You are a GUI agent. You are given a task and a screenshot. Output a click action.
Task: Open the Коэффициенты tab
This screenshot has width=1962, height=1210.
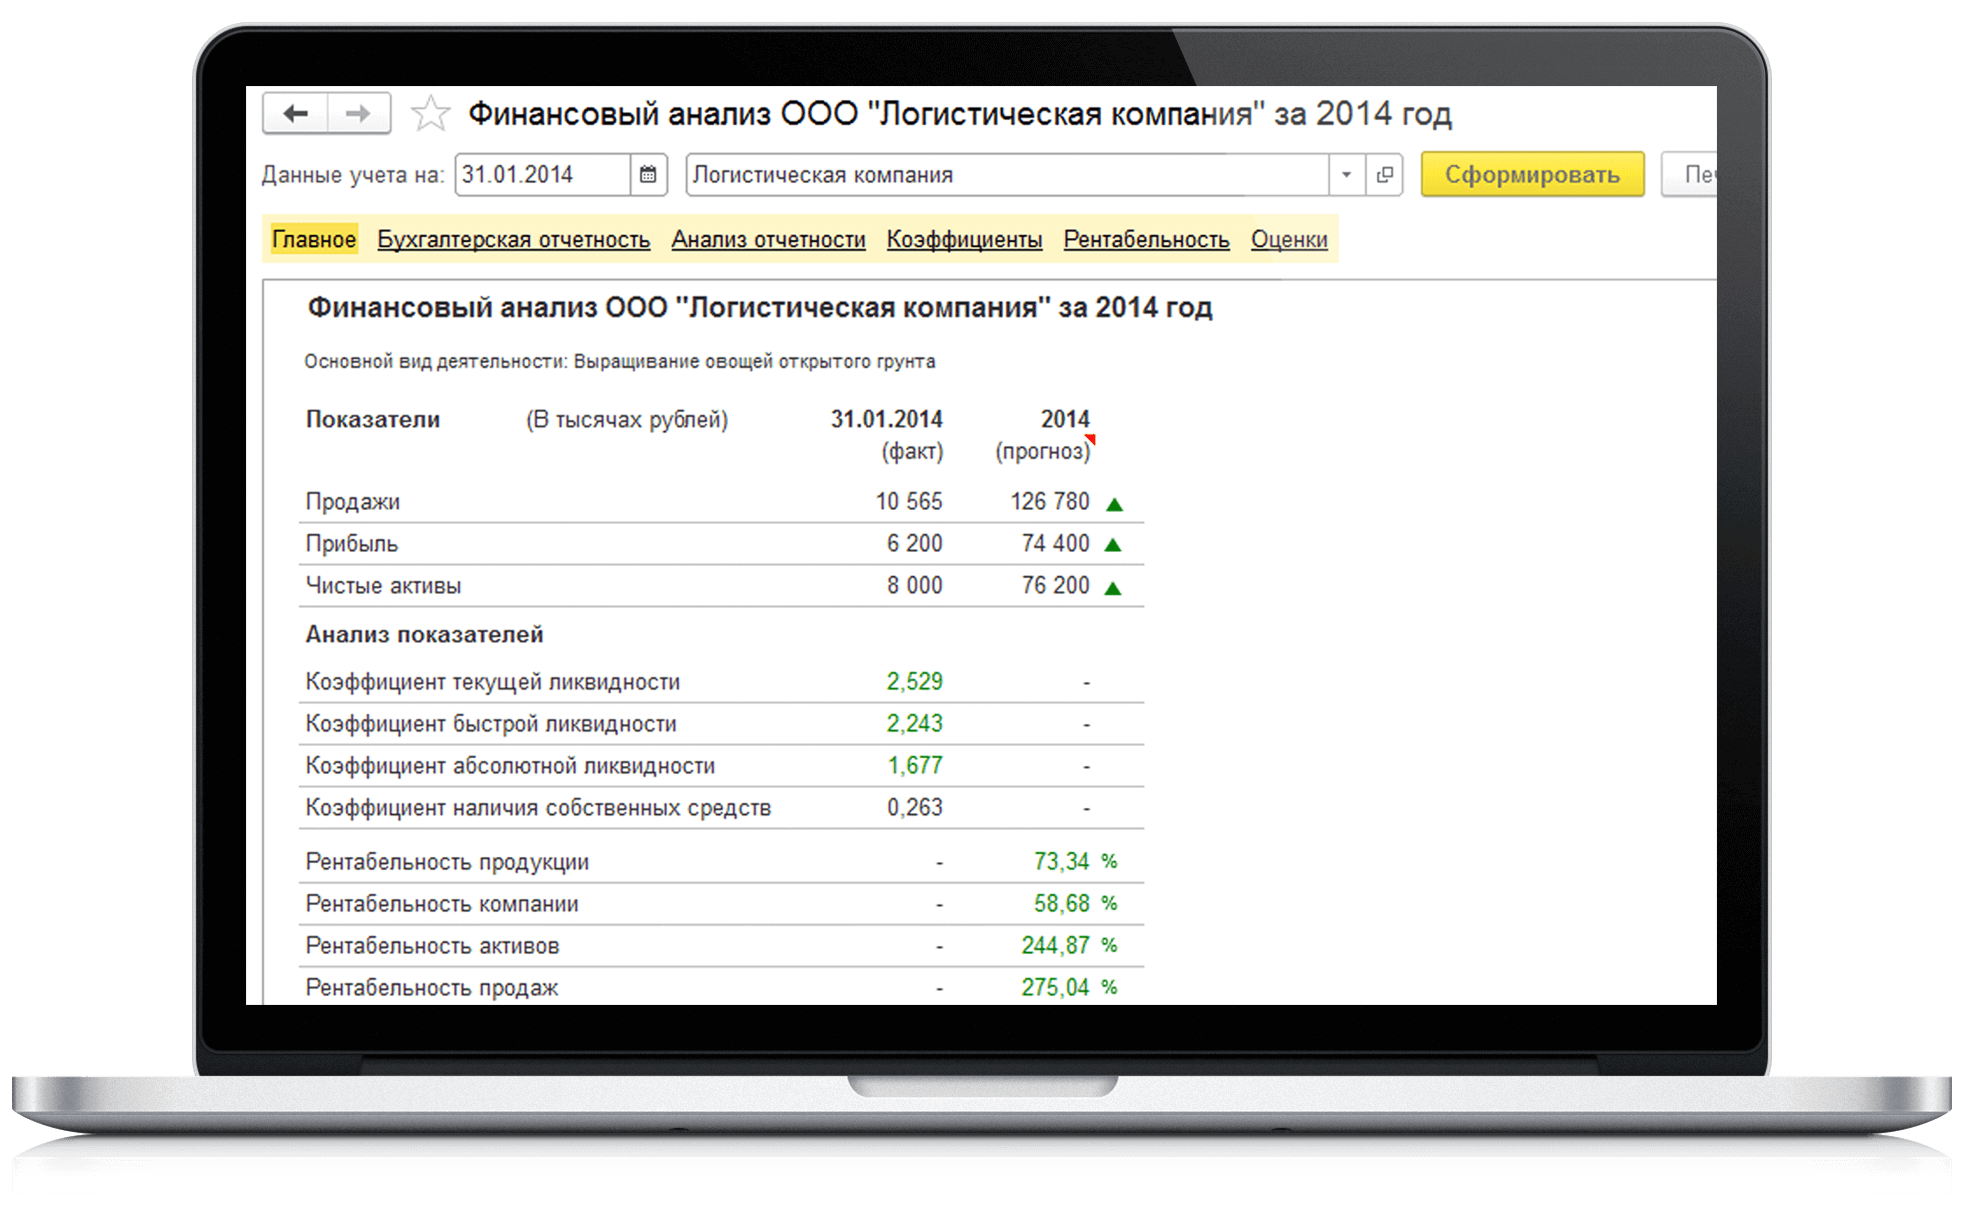[964, 240]
